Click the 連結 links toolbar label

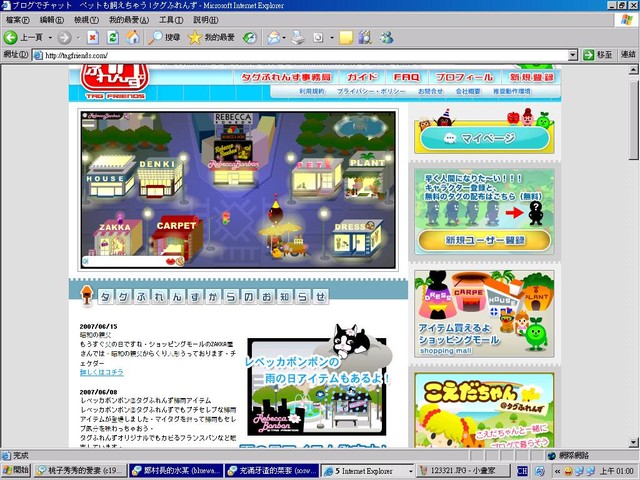click(x=628, y=55)
